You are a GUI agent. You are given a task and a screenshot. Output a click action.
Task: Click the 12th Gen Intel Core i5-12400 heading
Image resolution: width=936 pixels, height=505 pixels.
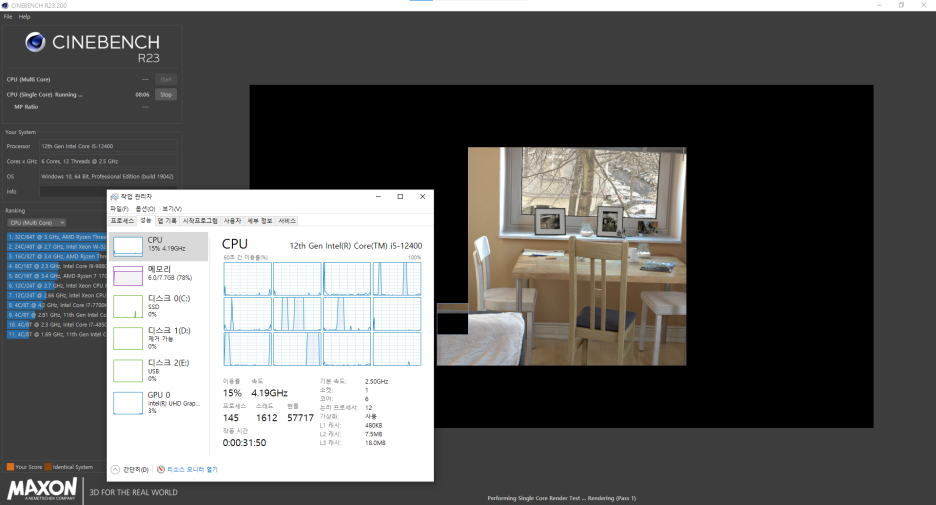coord(356,245)
